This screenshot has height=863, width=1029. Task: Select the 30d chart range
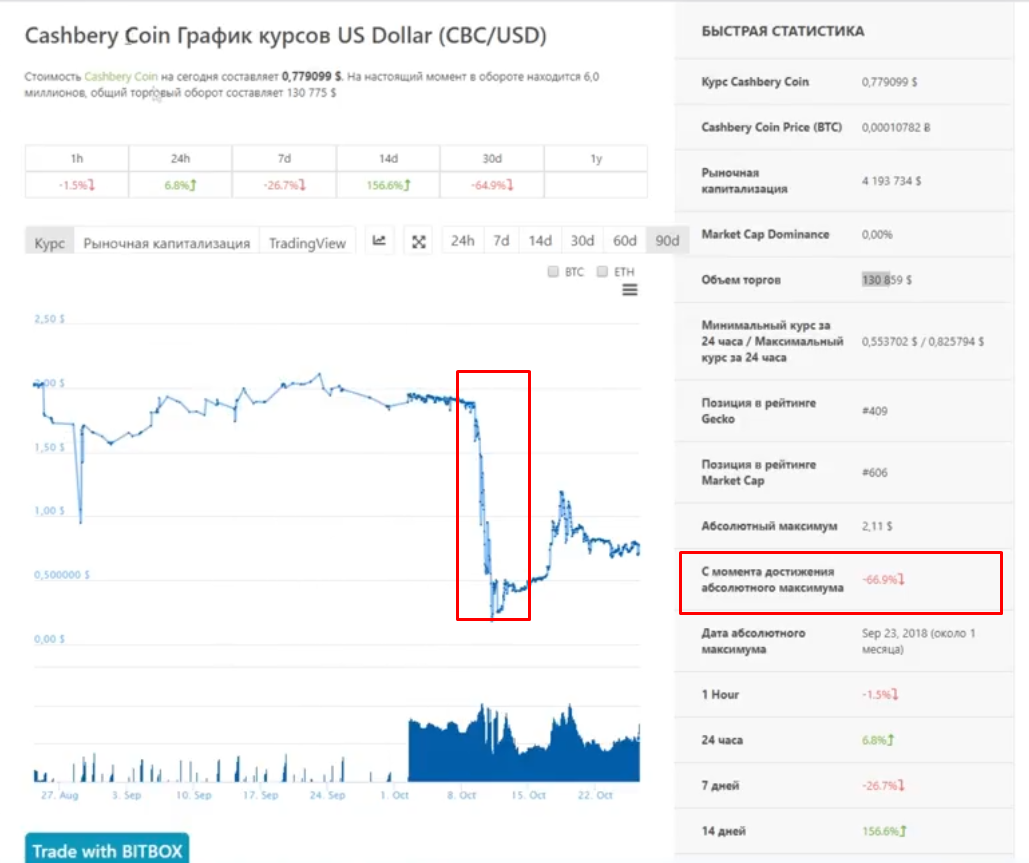click(x=582, y=241)
